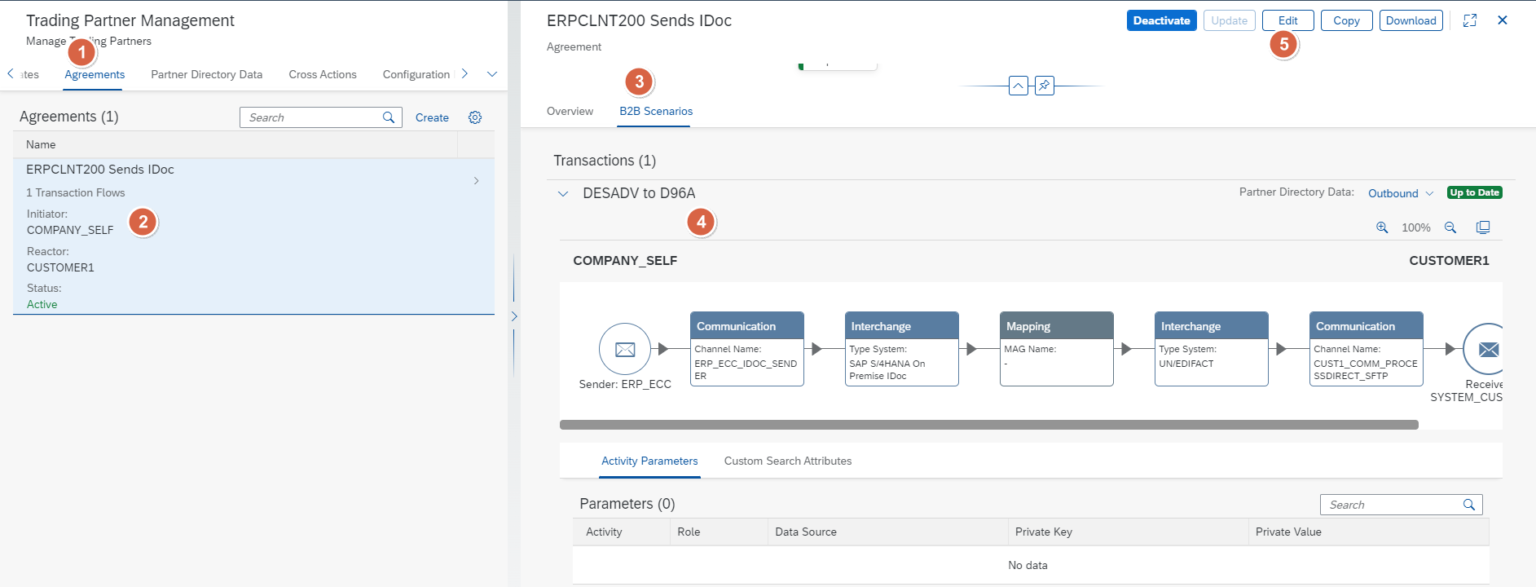Viewport: 1536px width, 587px height.
Task: Collapse the header with the up-arrow button
Action: [x=1018, y=86]
